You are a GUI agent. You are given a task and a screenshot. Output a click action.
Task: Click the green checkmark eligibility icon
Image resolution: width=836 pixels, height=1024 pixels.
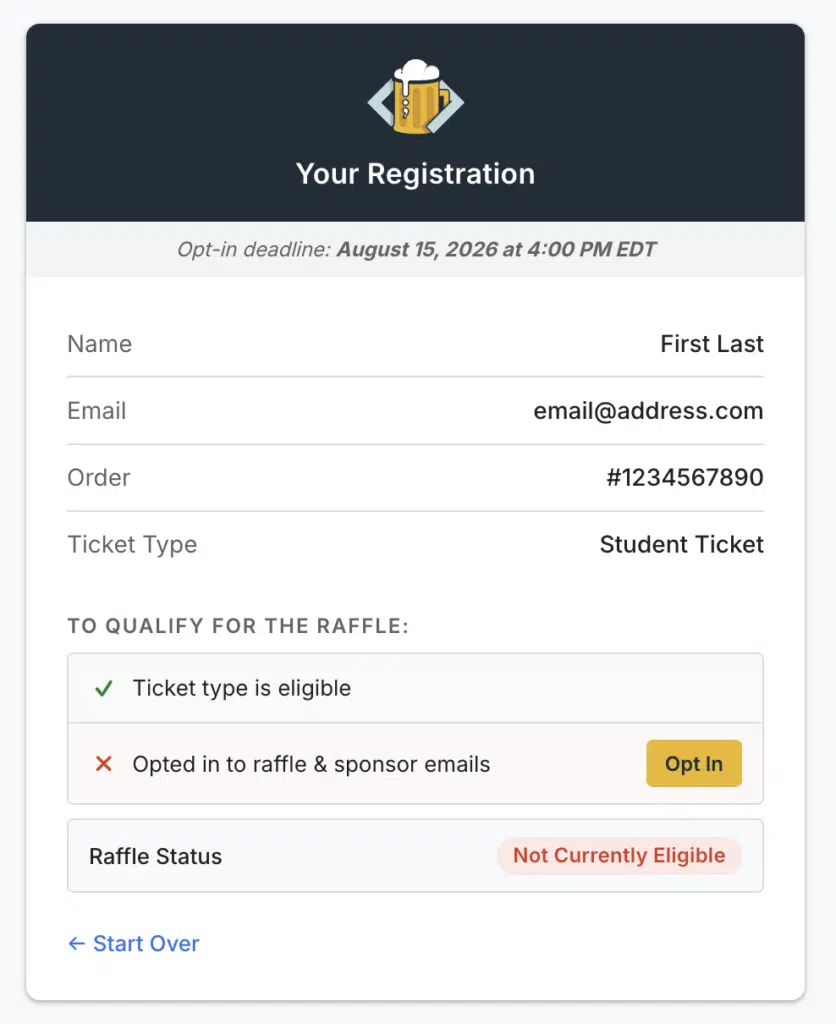coord(103,688)
